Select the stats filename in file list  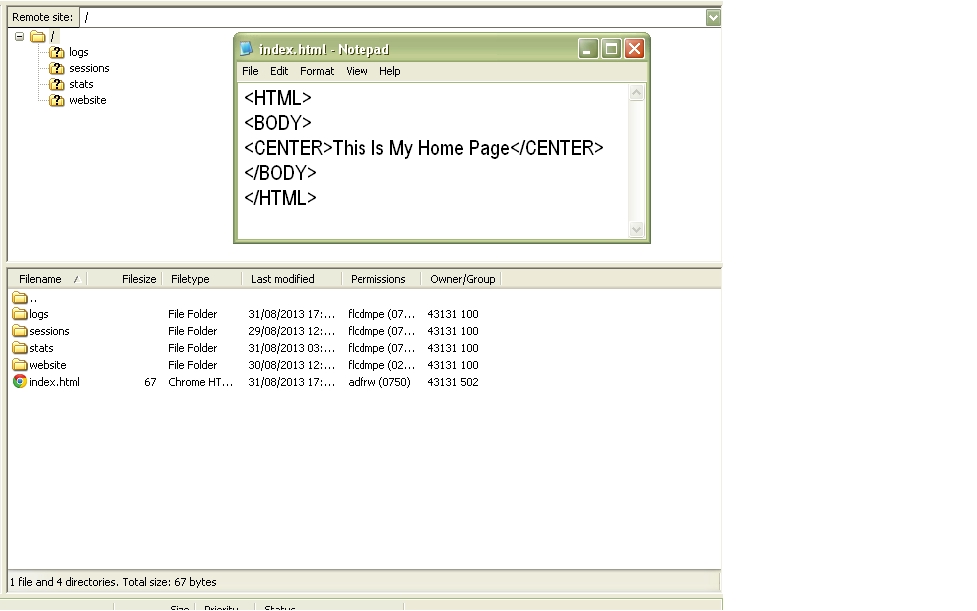pos(41,348)
